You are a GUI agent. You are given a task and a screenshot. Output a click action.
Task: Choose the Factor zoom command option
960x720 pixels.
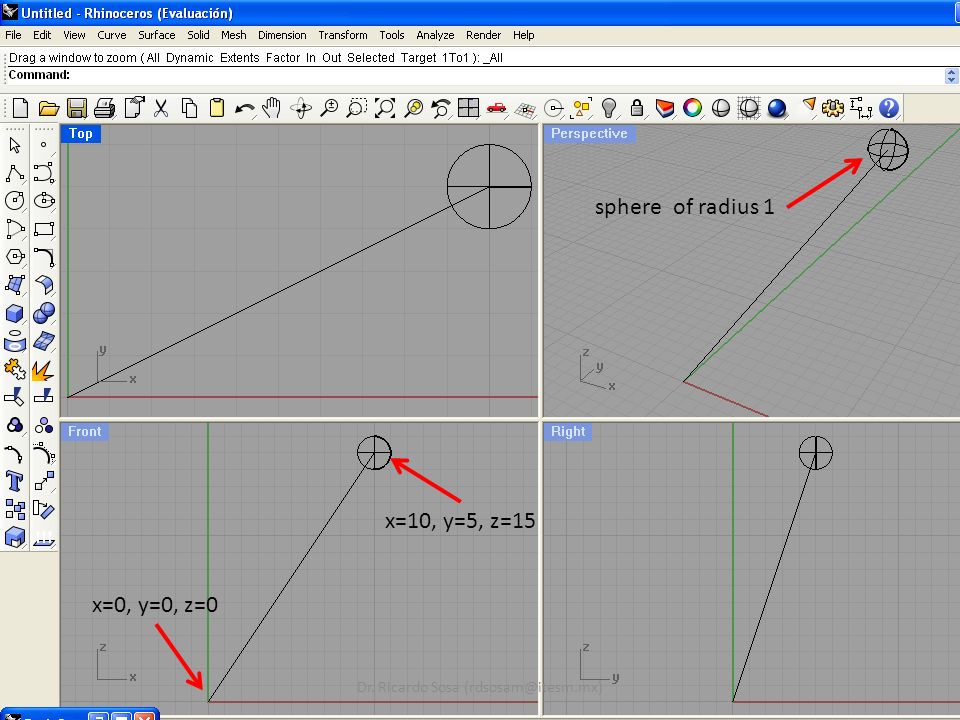coord(283,58)
